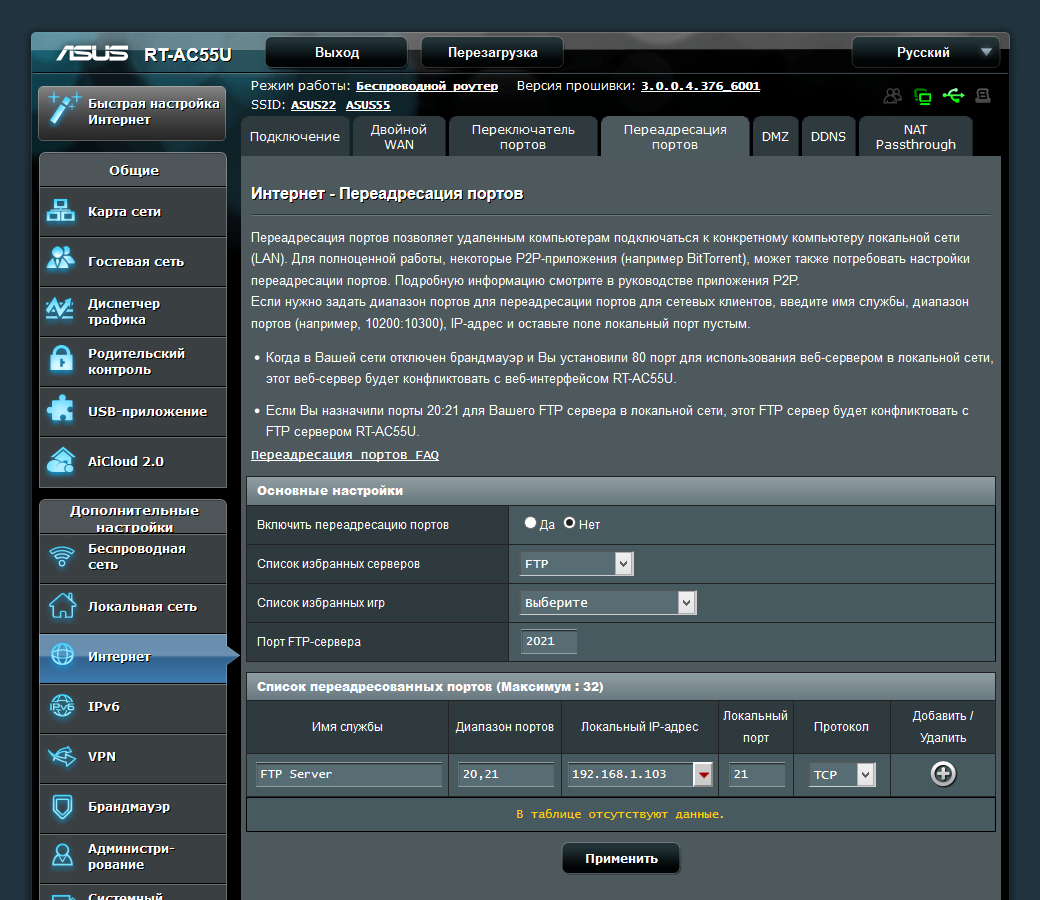
Task: Click the guest network users status icon
Action: pyautogui.click(x=892, y=96)
